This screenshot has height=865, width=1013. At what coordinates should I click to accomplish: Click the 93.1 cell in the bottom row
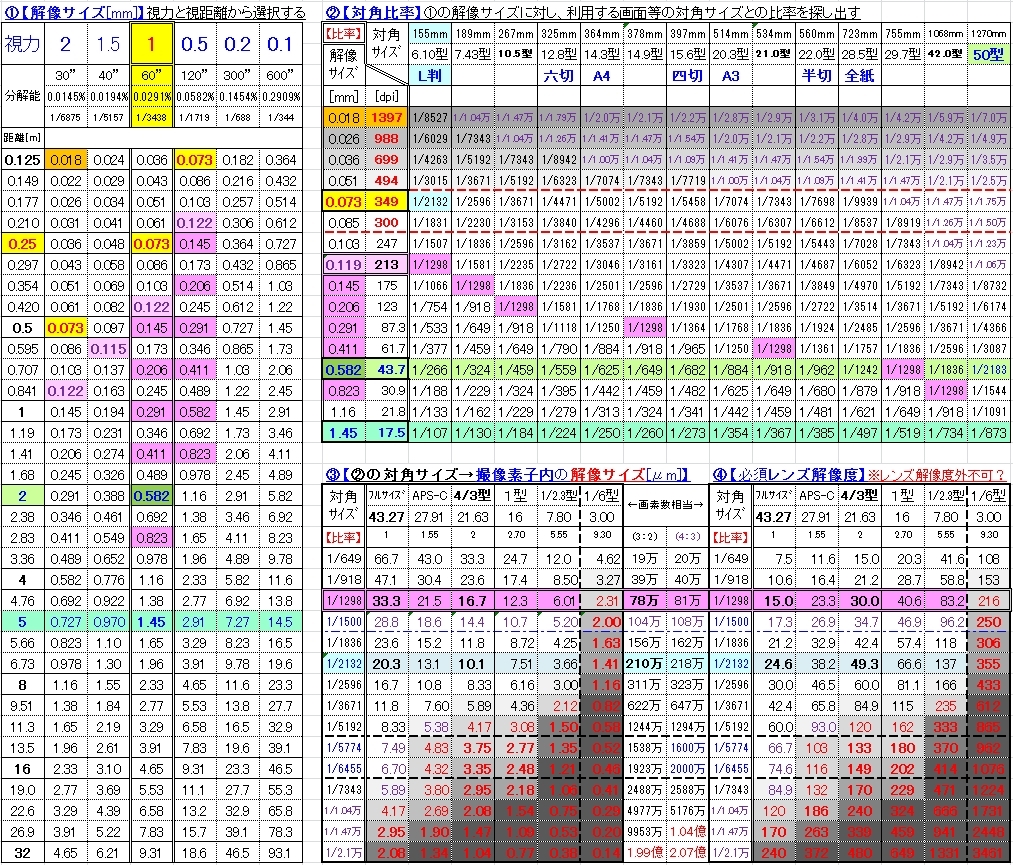coord(280,853)
